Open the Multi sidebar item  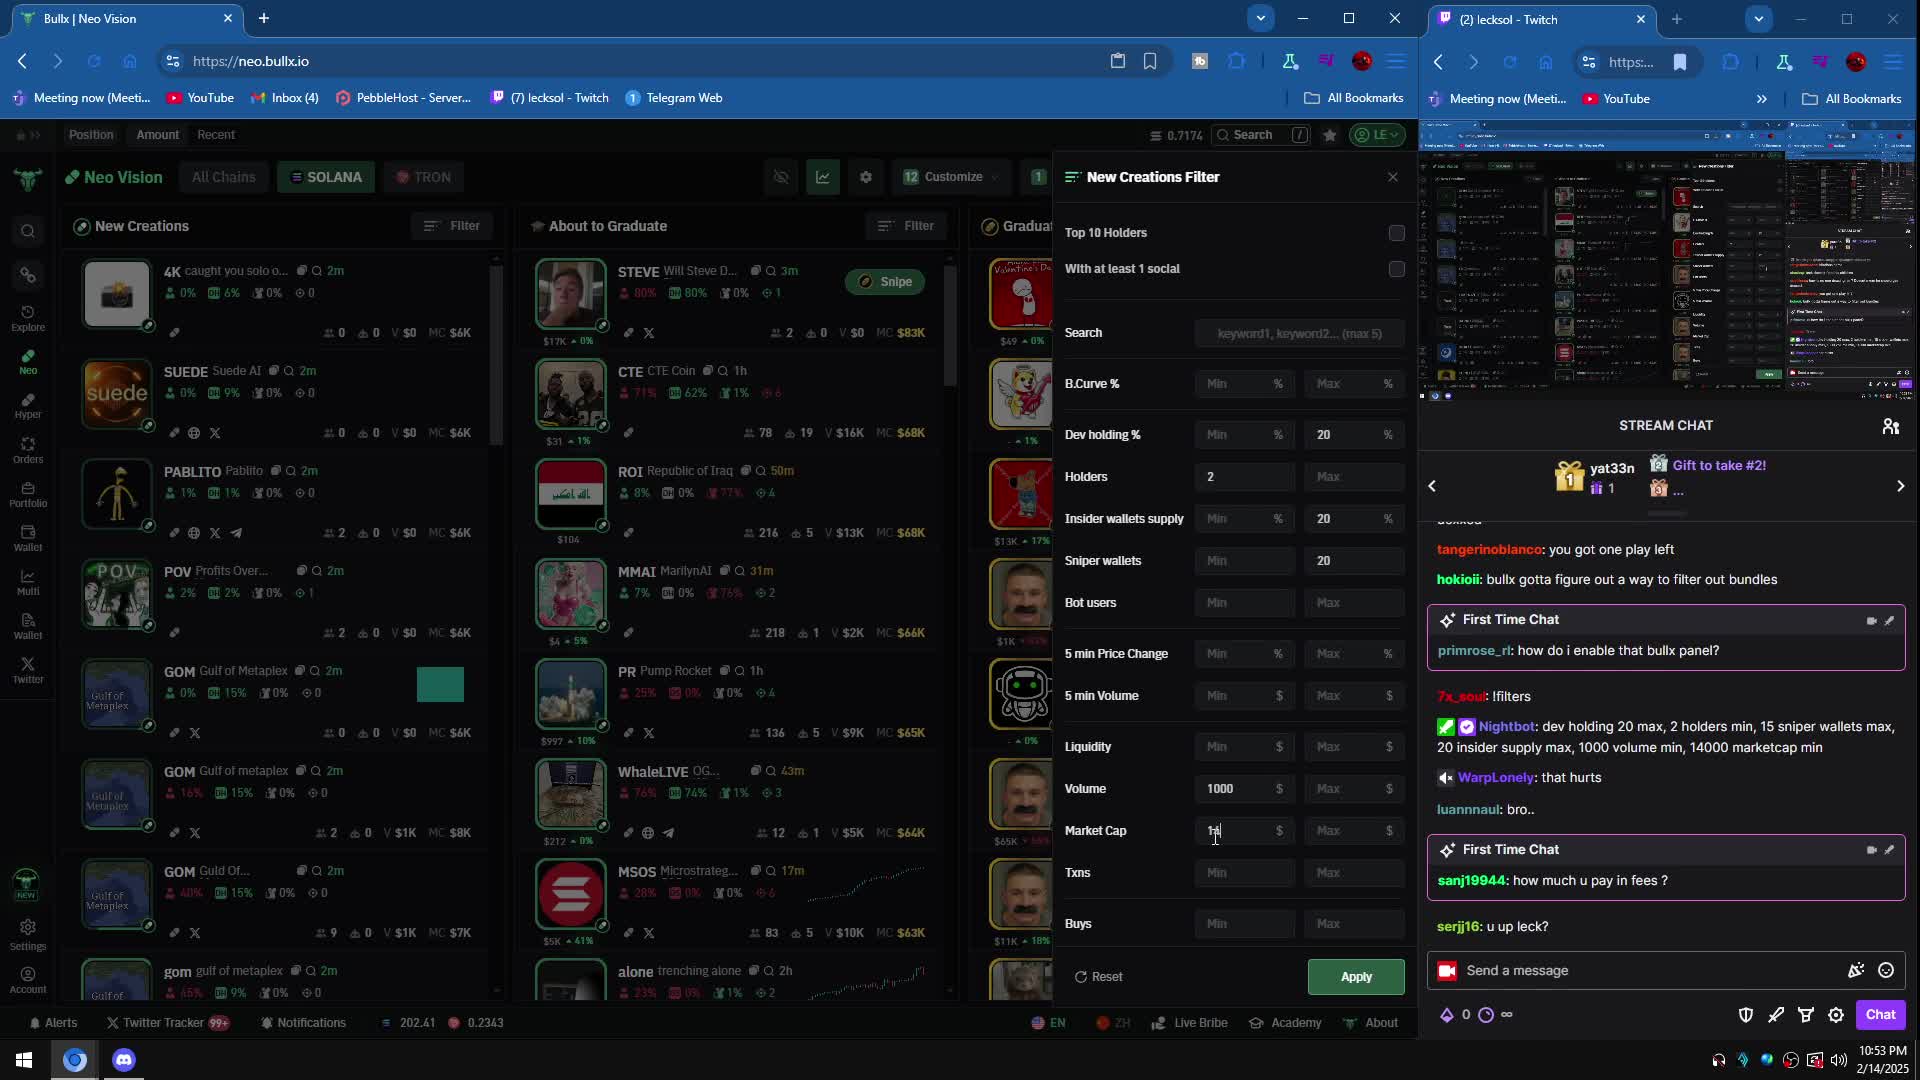coord(28,583)
